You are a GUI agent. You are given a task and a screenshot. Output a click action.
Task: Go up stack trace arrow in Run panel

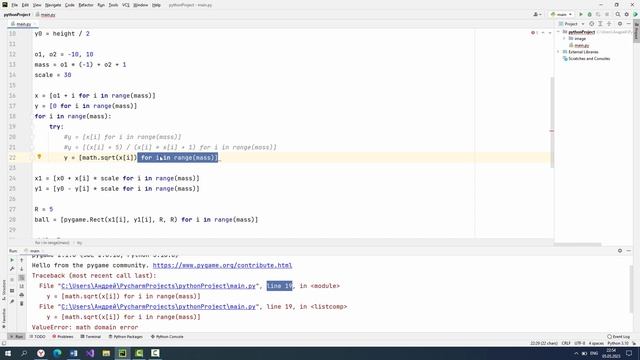22,260
